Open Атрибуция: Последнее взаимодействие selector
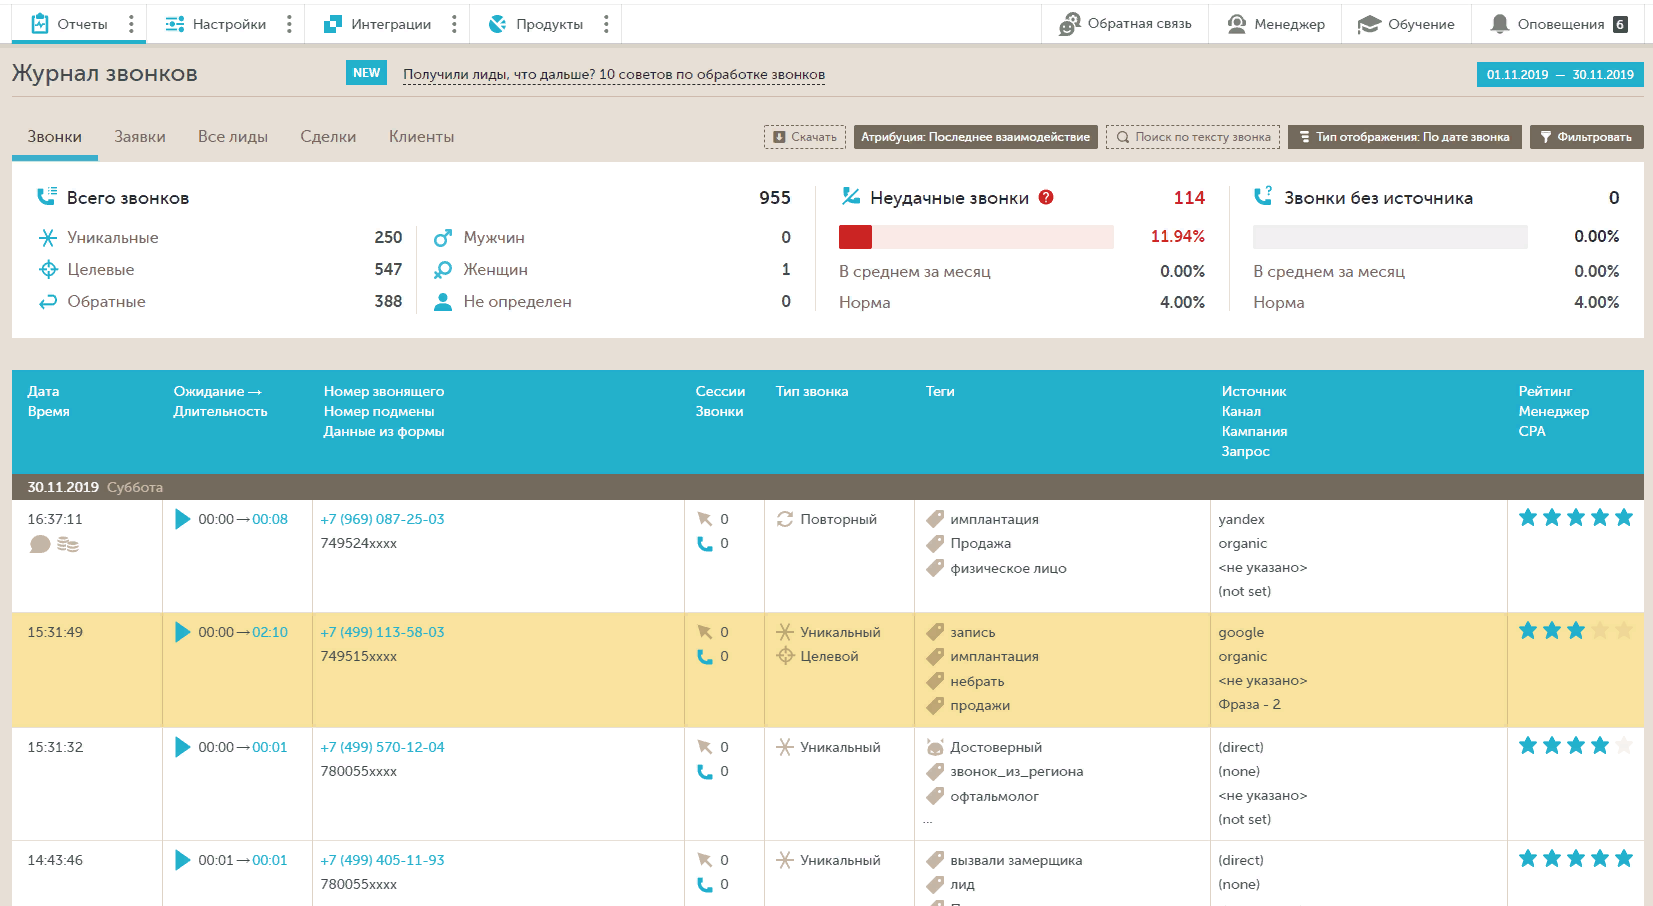Viewport: 1653px width, 906px height. click(x=976, y=137)
